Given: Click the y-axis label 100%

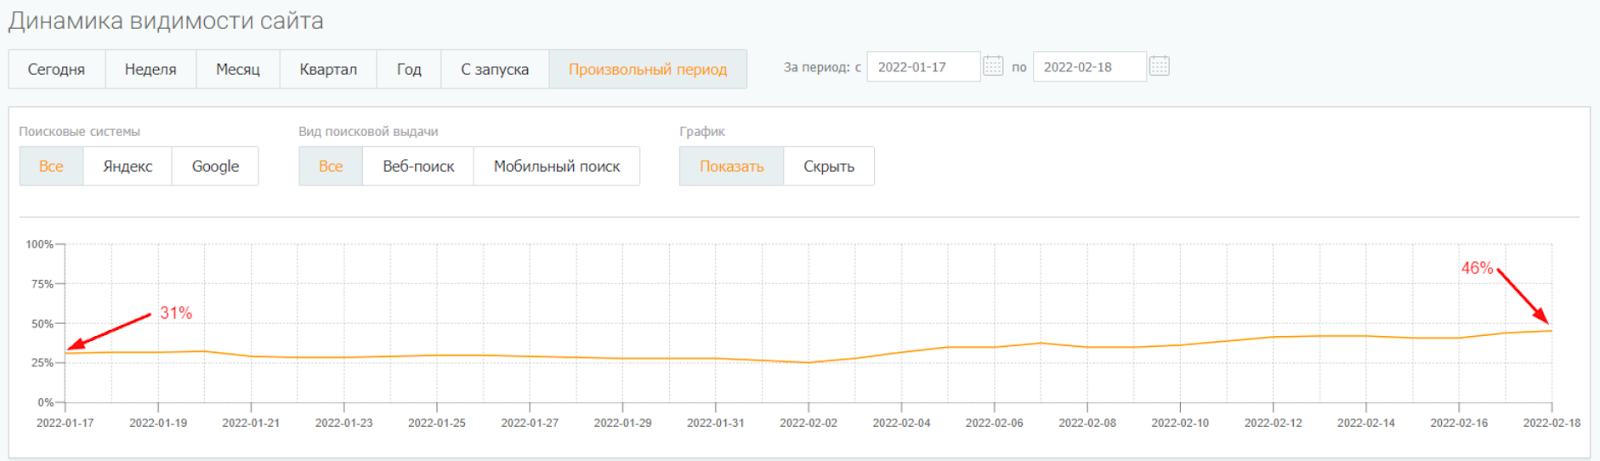Looking at the screenshot, I should point(40,244).
